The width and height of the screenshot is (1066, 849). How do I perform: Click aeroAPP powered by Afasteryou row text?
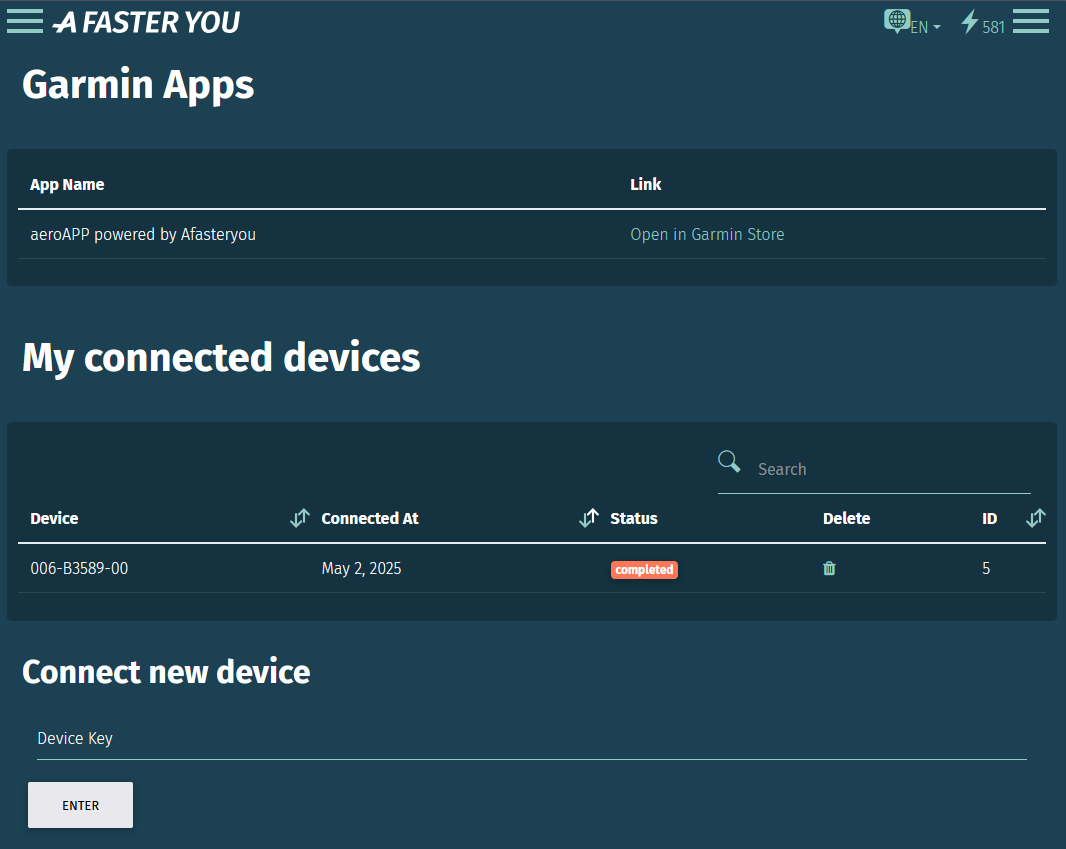[x=143, y=235]
